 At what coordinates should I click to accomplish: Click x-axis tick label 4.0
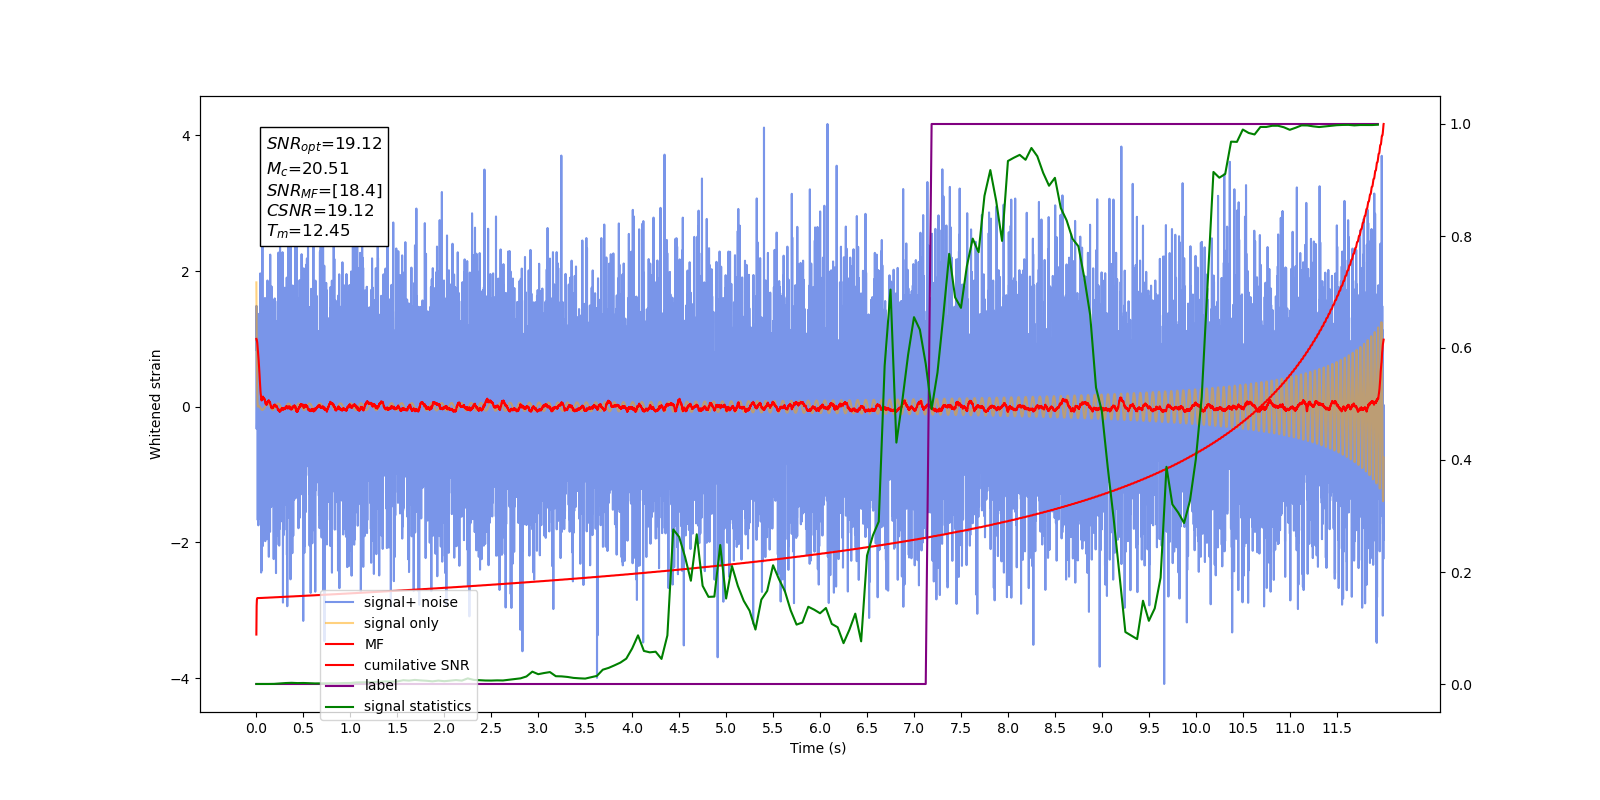pyautogui.click(x=632, y=728)
